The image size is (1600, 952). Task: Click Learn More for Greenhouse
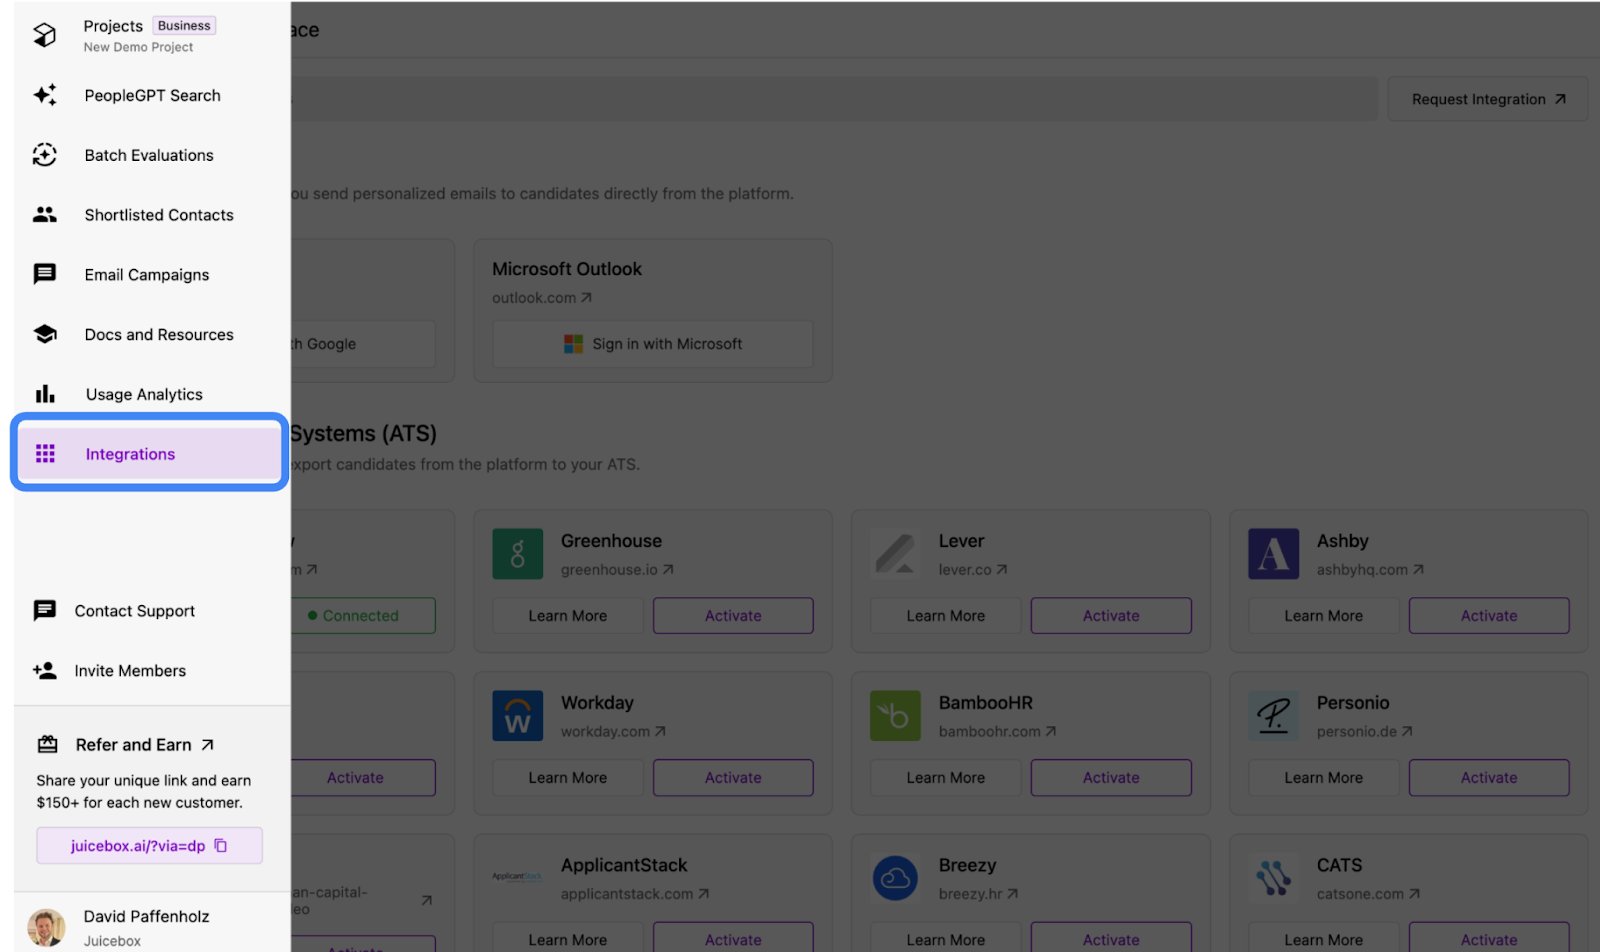pos(568,616)
